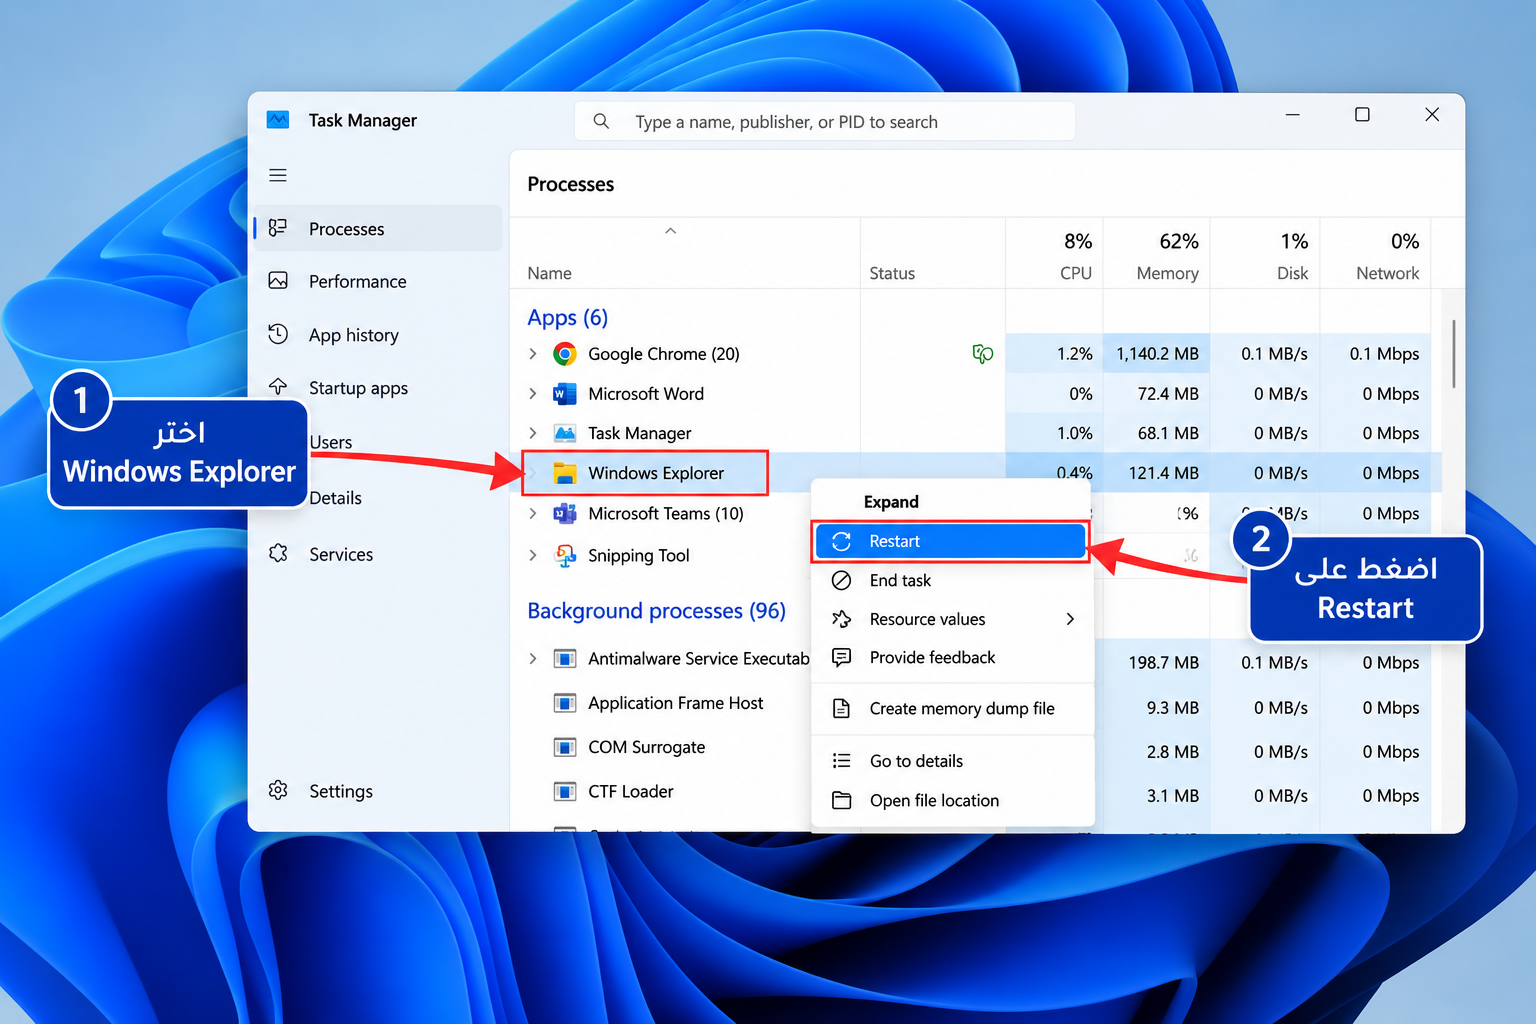Sort by the Disk column header
Viewport: 1536px width, 1024px height.
click(1265, 255)
